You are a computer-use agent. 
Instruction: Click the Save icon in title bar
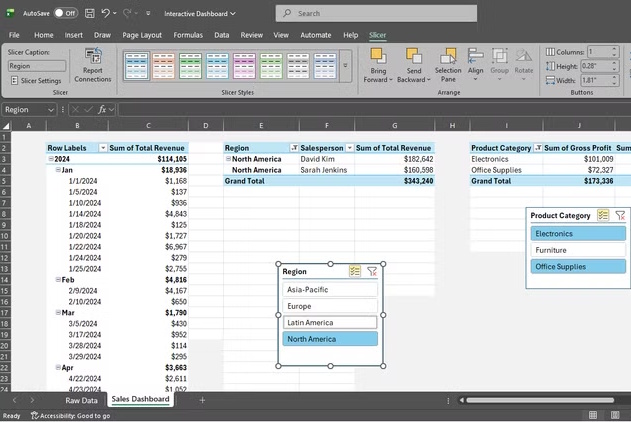(89, 13)
